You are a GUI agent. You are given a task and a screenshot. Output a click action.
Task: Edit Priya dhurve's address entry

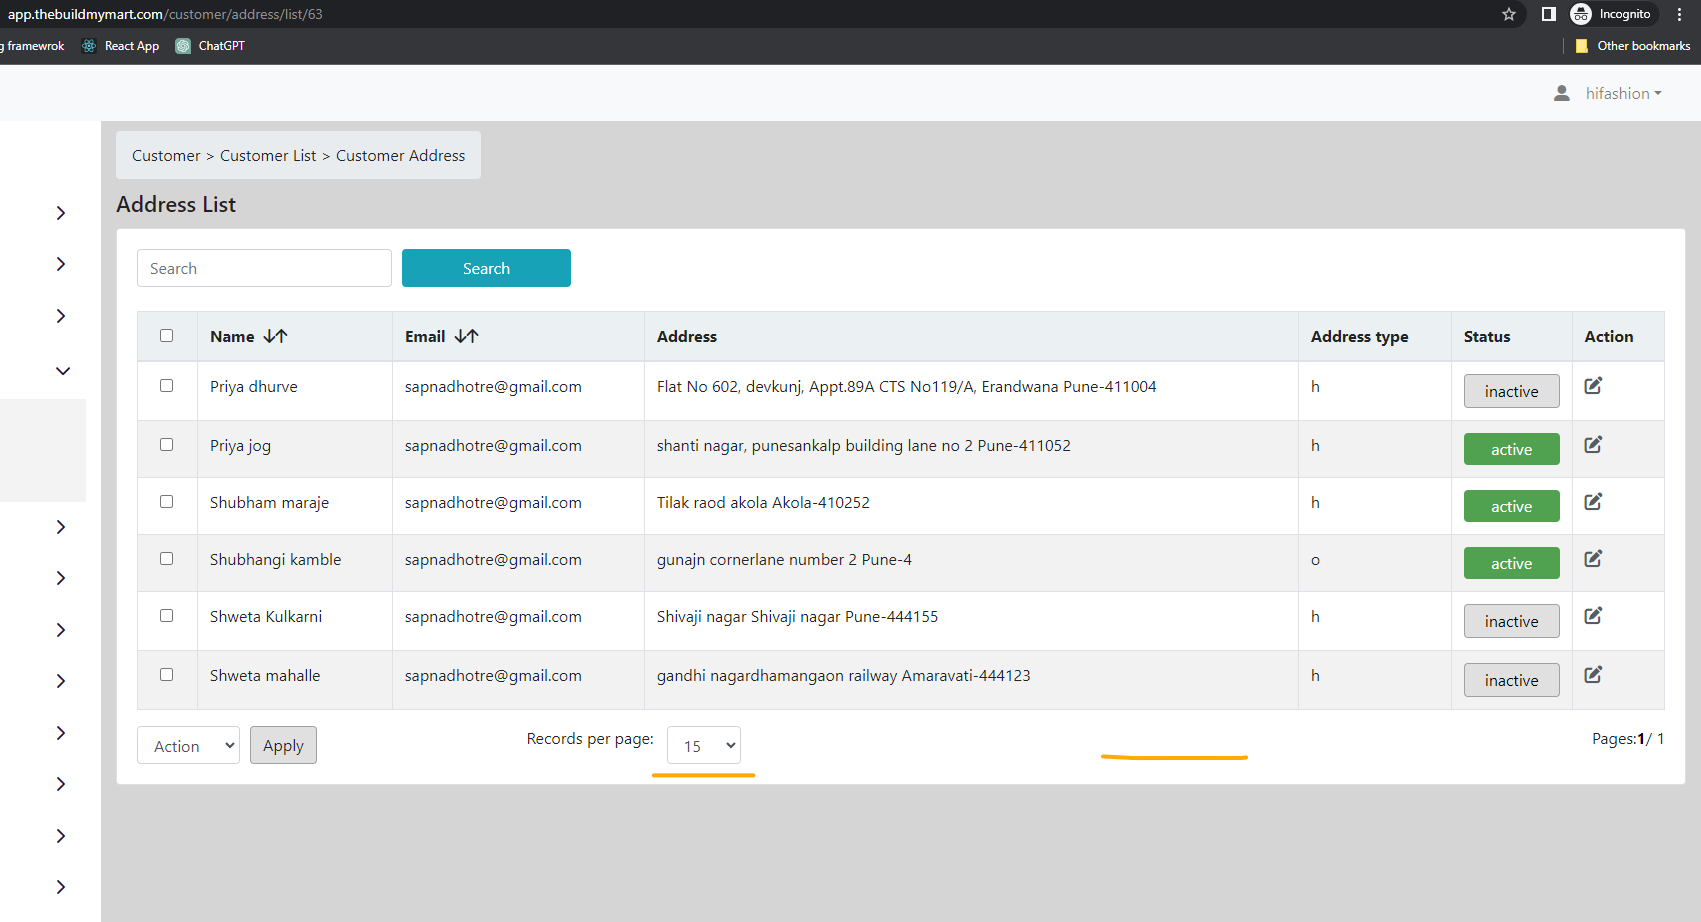coord(1593,385)
